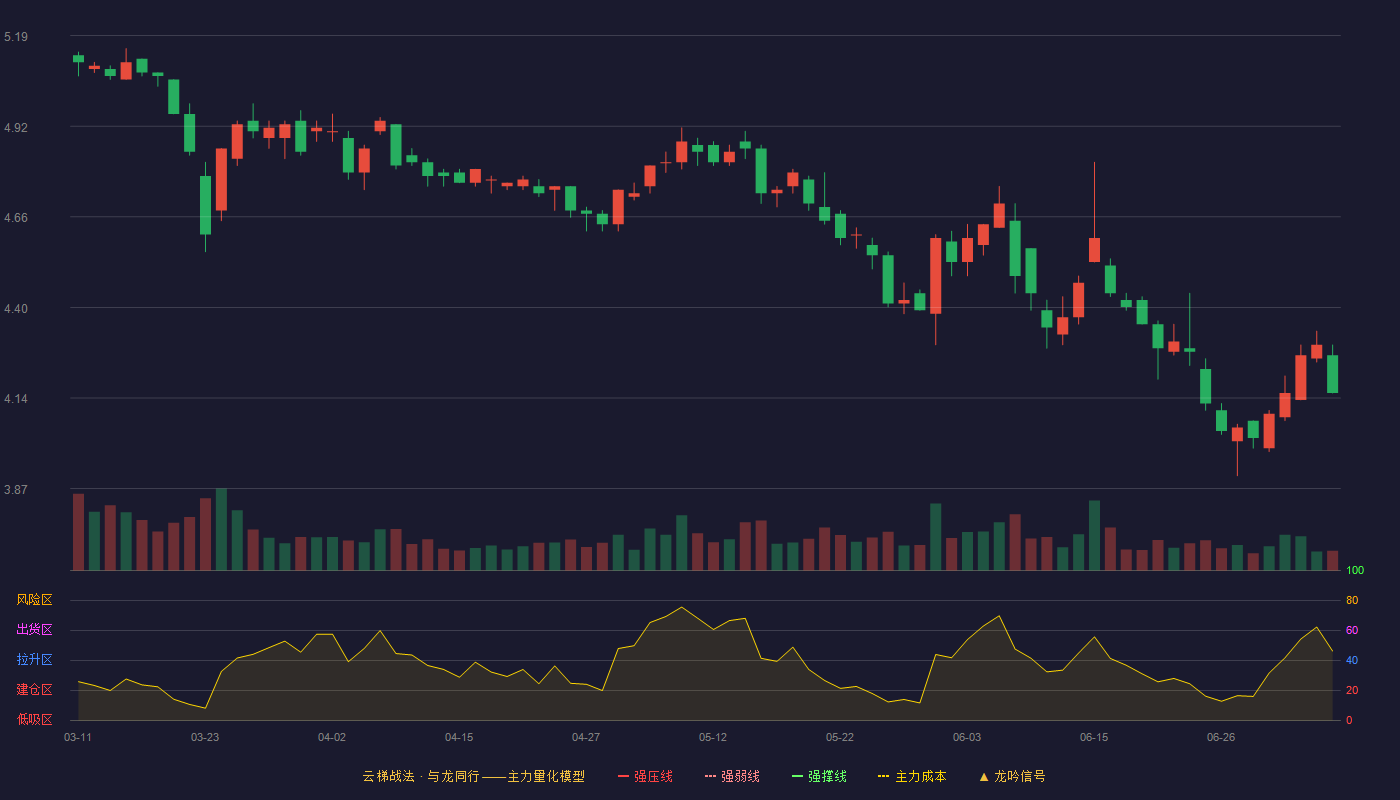Click the 风险区 zone label
The width and height of the screenshot is (1400, 800).
tap(34, 600)
